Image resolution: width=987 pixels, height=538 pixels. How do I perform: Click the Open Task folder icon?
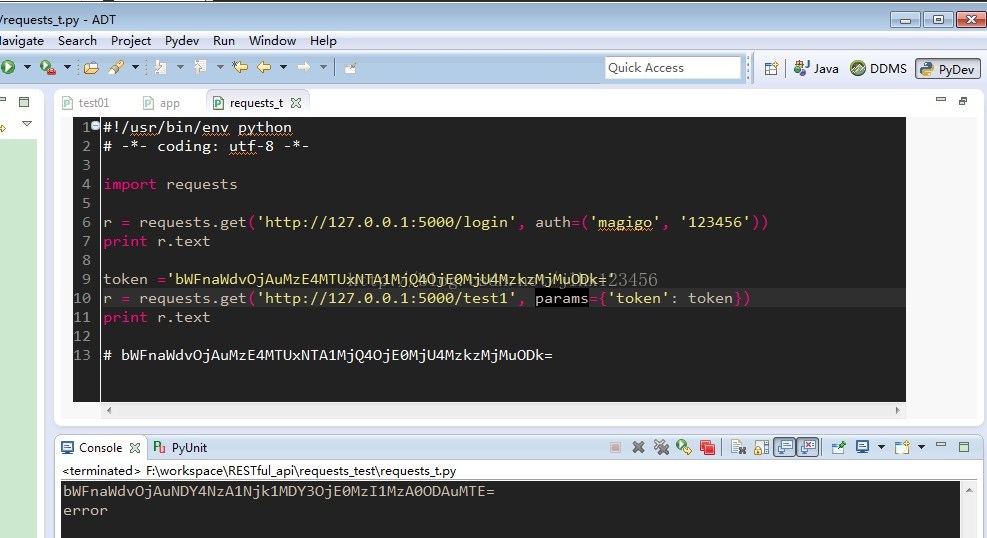(x=91, y=67)
